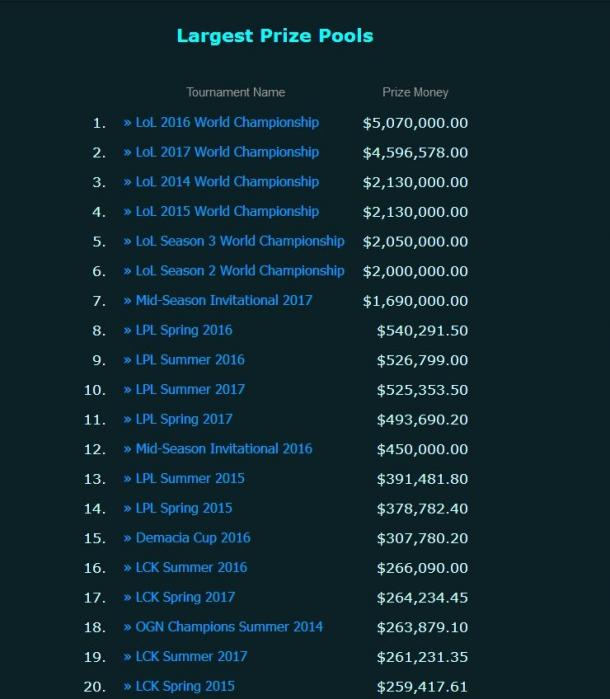The width and height of the screenshot is (610, 699).
Task: Open LCK Spring 2015 tournament link
Action: click(185, 686)
